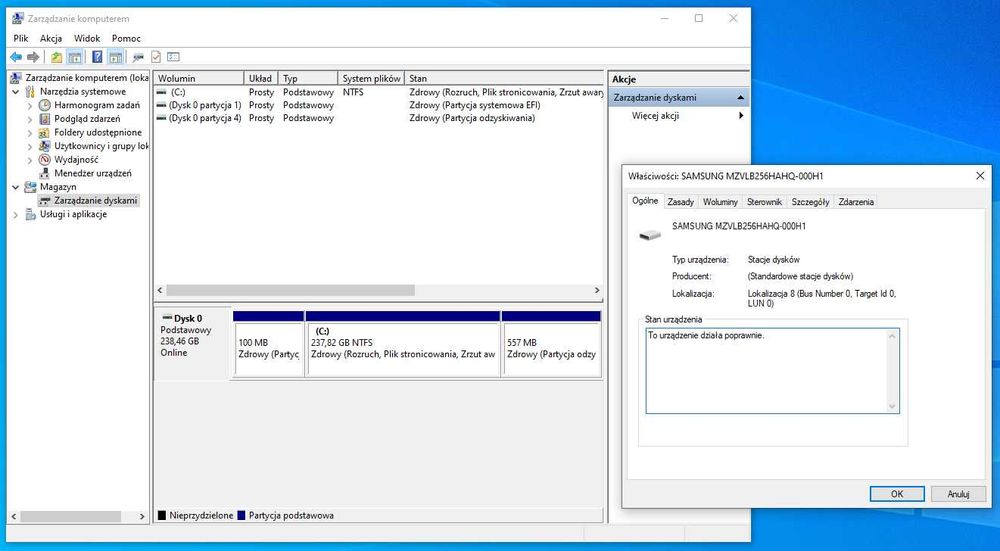This screenshot has width=1000, height=551.
Task: Click Anuluj in Properties dialog
Action: coord(958,494)
